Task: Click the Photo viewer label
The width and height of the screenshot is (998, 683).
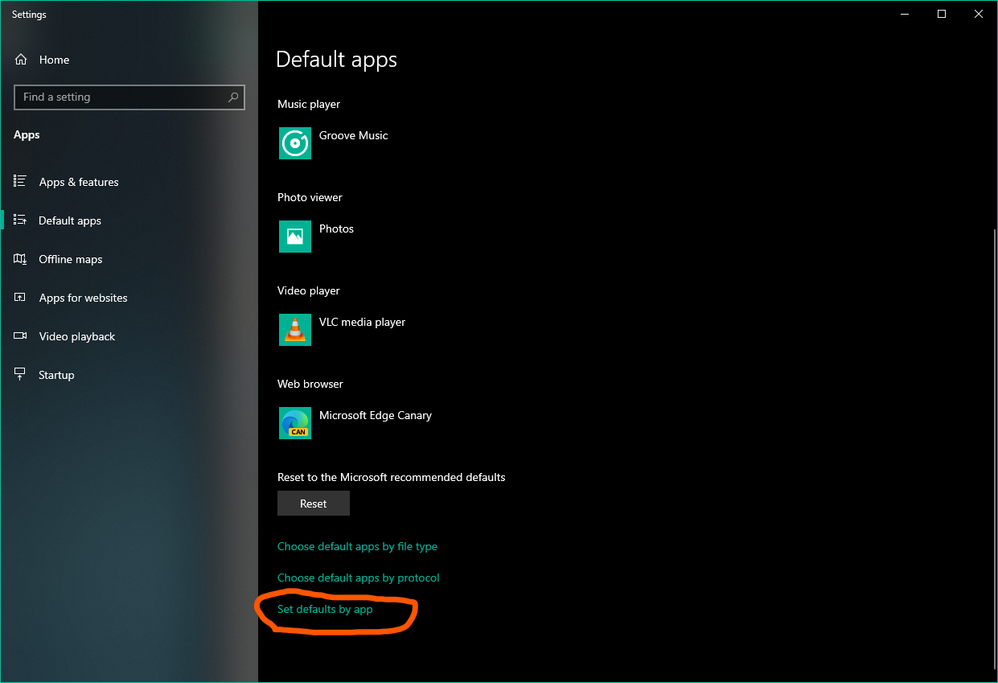Action: pyautogui.click(x=310, y=197)
